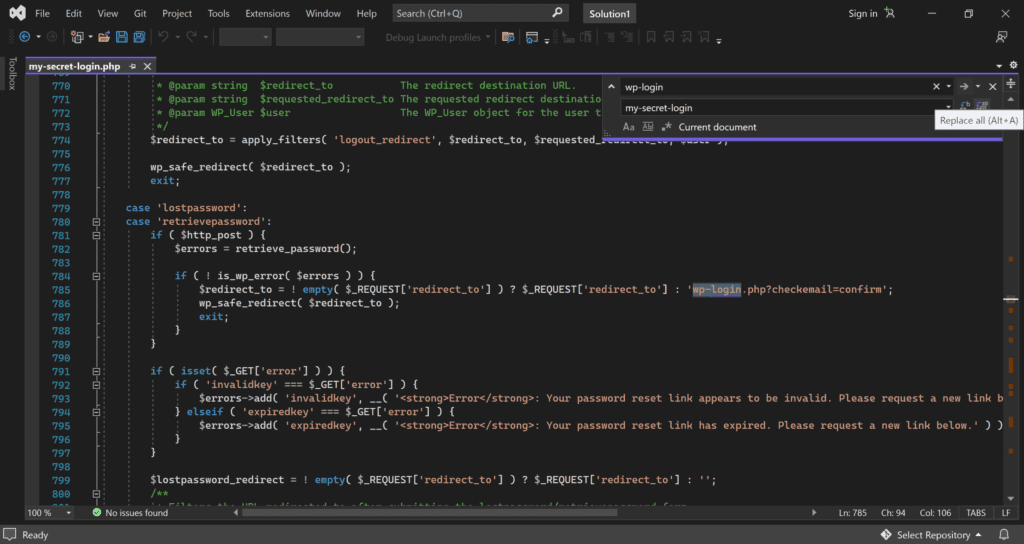The height and width of the screenshot is (544, 1024).
Task: Click the notifications bell icon
Action: pyautogui.click(x=1004, y=534)
